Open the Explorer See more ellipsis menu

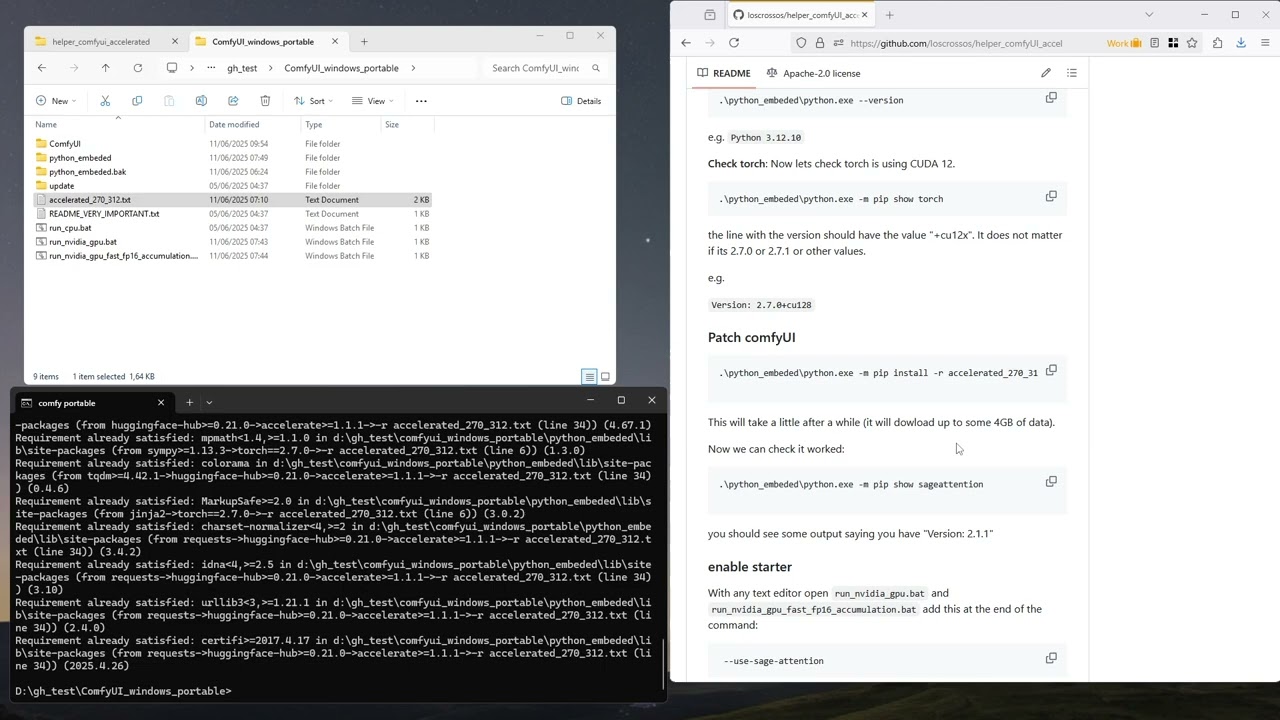[421, 101]
